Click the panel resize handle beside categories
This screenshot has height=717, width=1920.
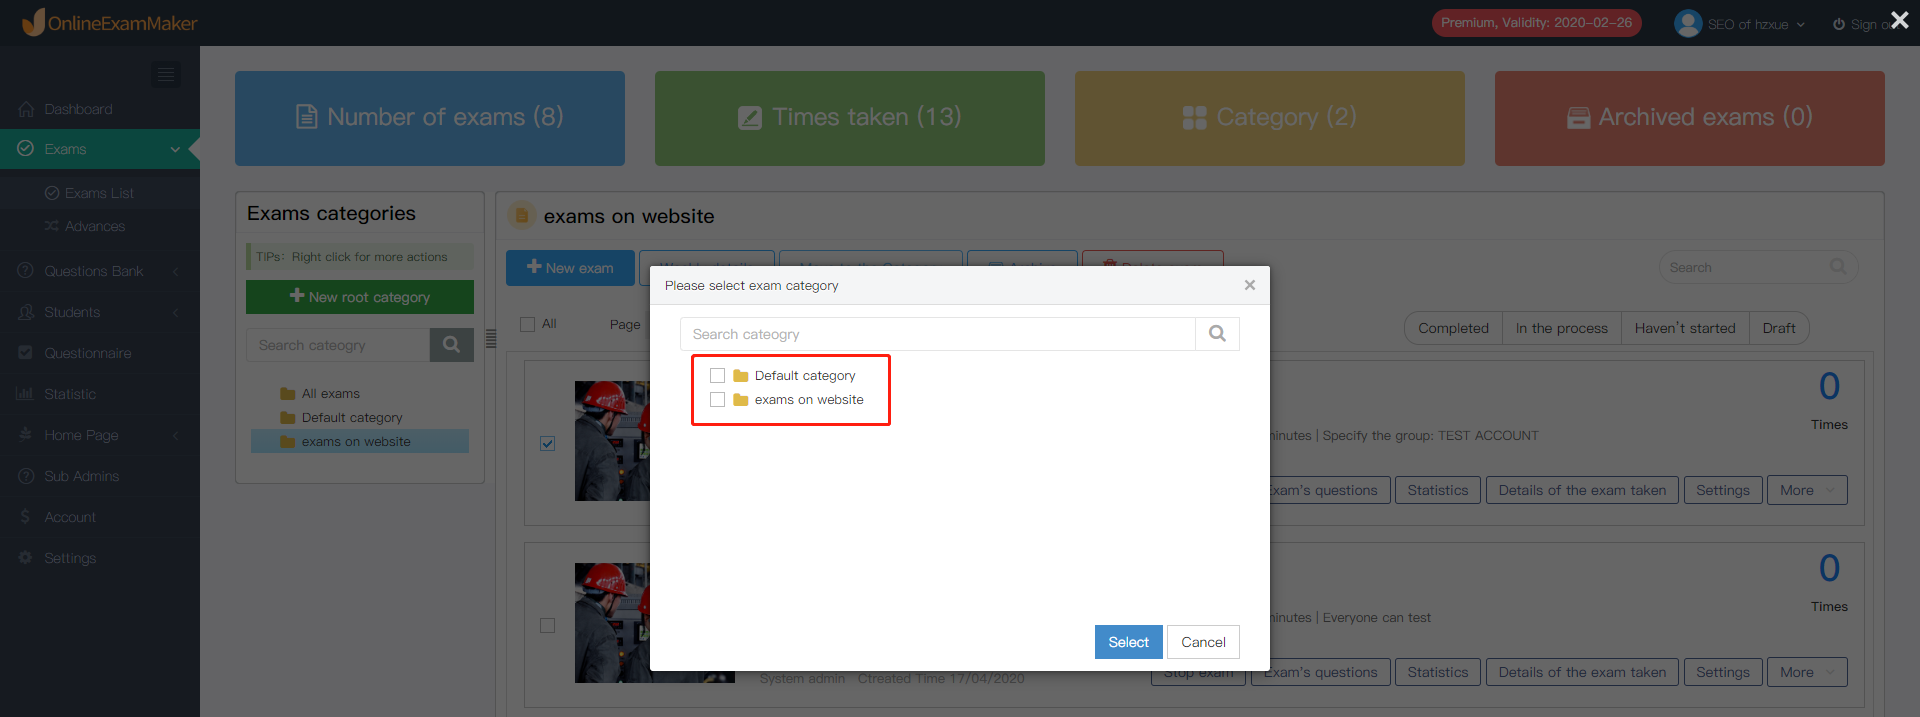[491, 338]
